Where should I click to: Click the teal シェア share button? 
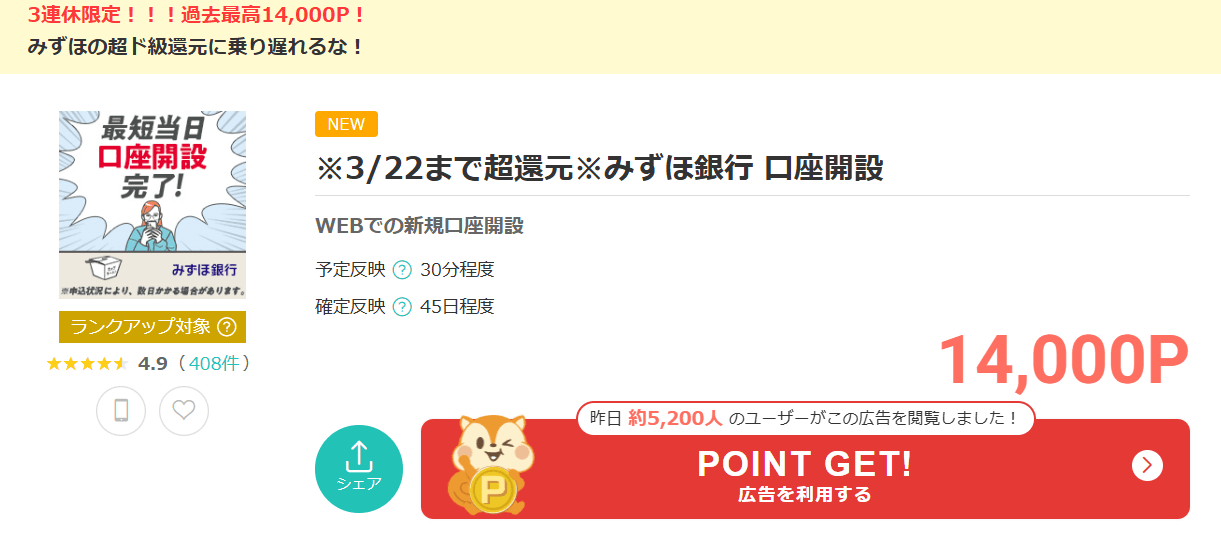[359, 469]
